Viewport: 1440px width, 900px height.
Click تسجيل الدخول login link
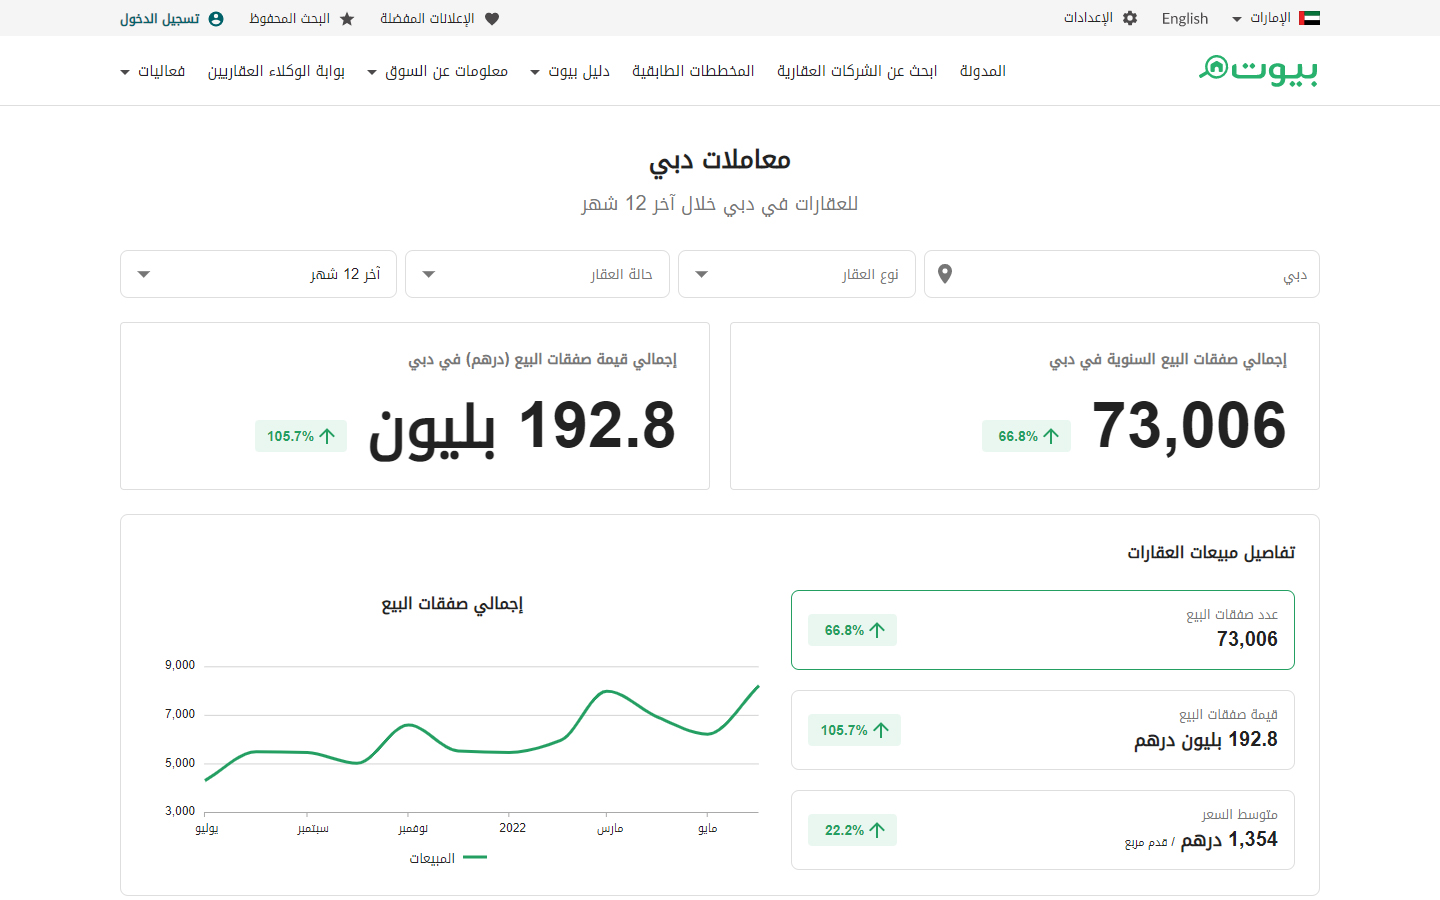[x=172, y=18]
